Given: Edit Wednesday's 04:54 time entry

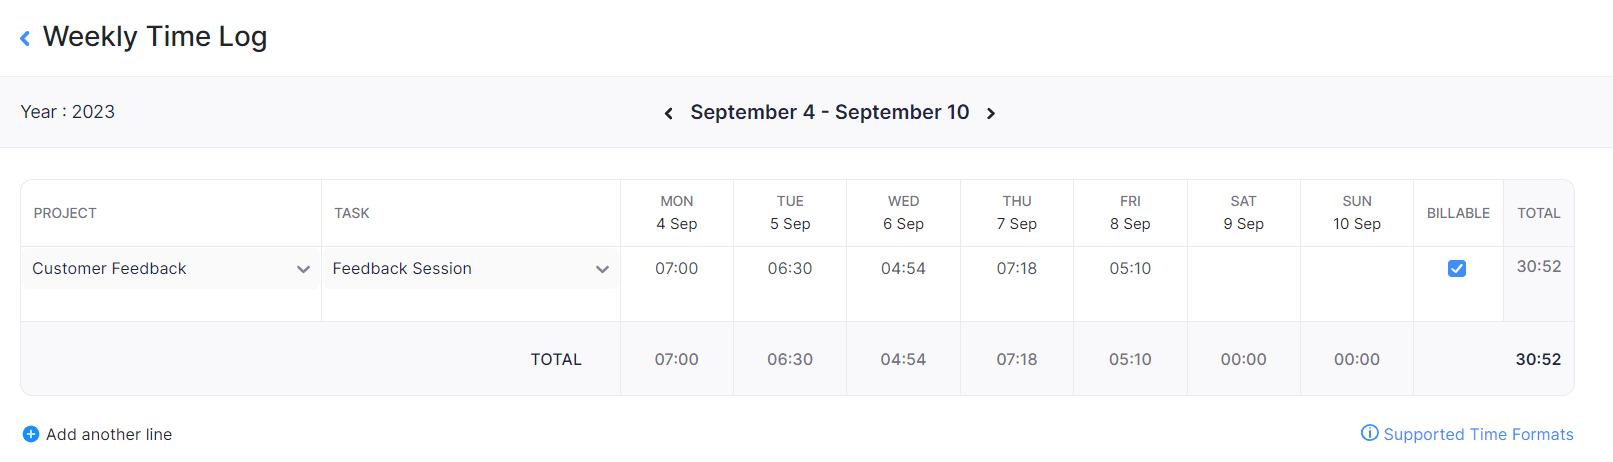Looking at the screenshot, I should pos(903,269).
